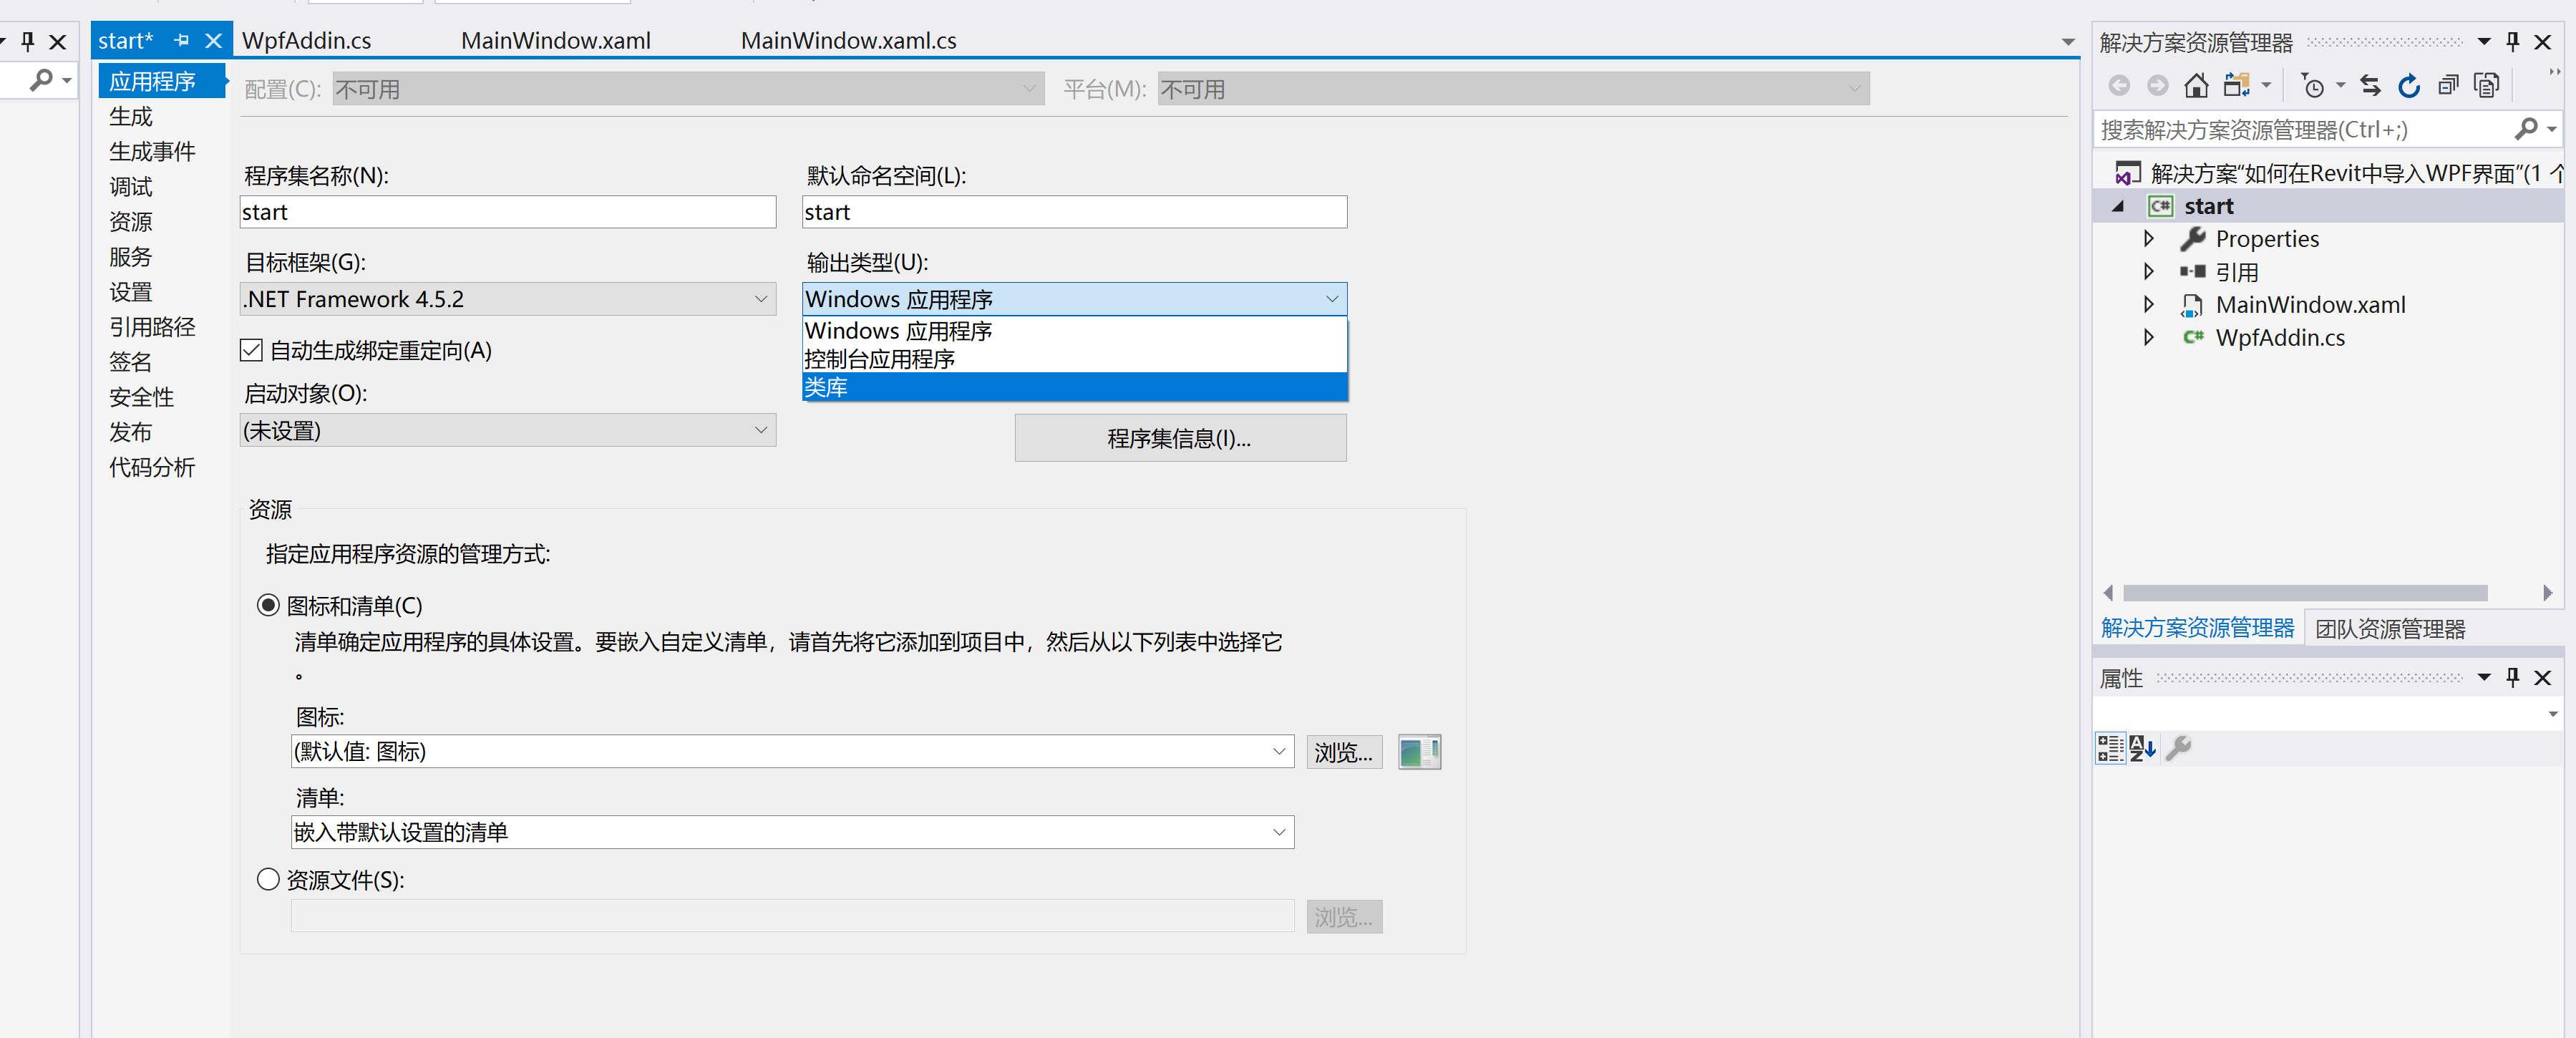Keep 图标和清单(C) radio option selected

[267, 604]
